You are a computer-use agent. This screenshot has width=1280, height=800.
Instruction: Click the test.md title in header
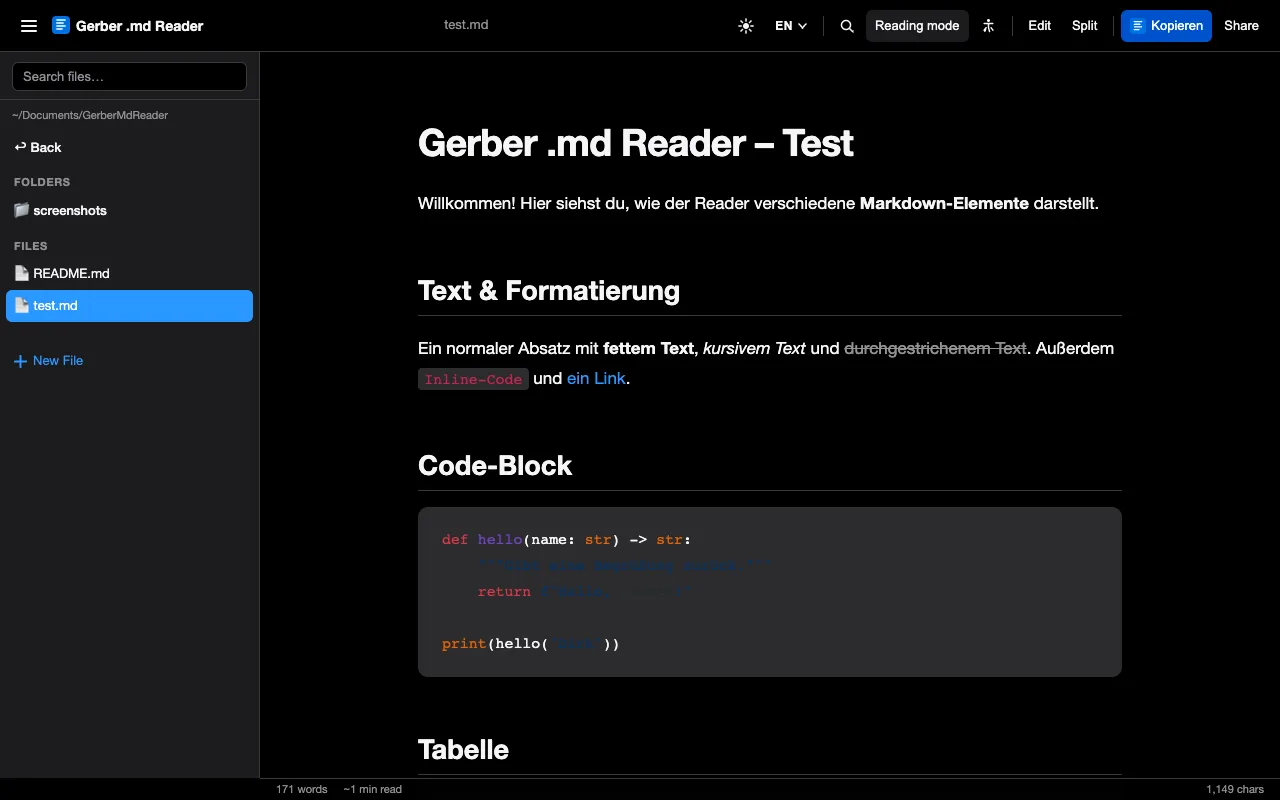[x=466, y=25]
